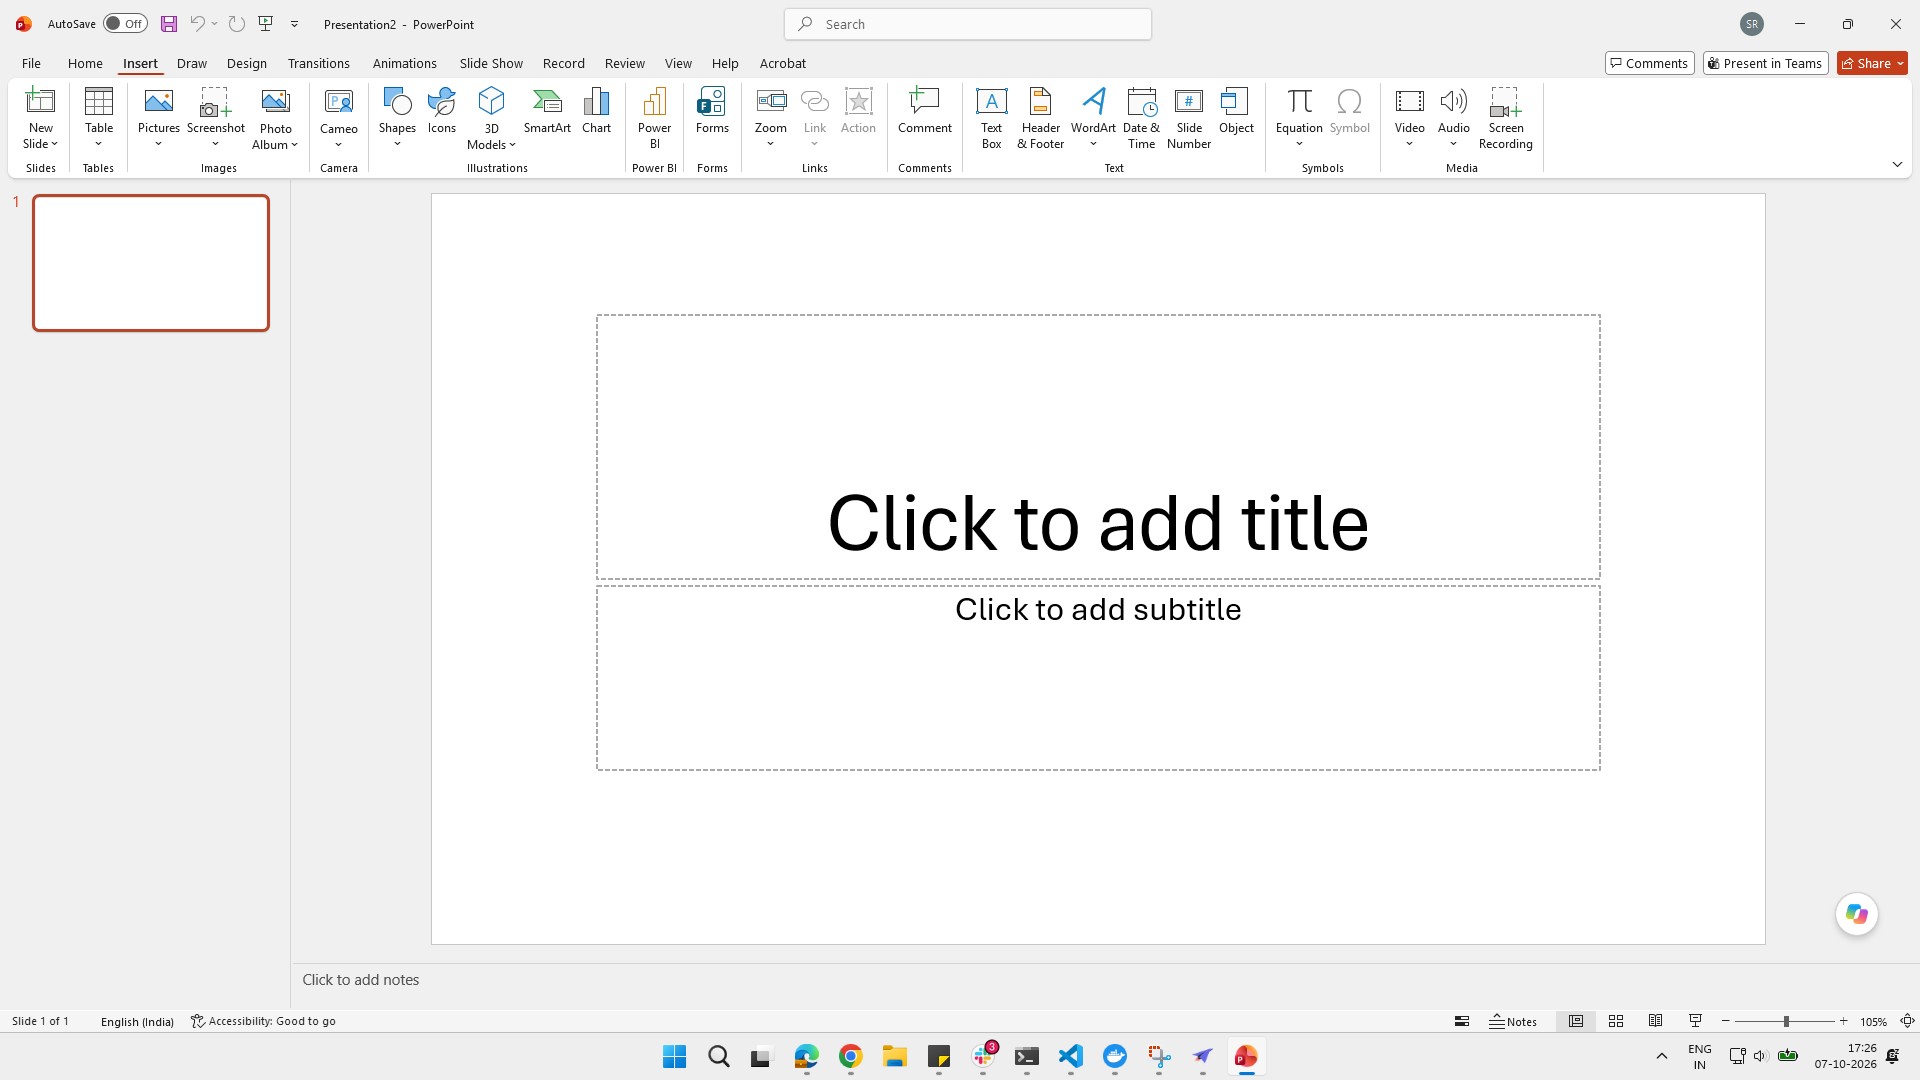Open the WordArt styles dropdown
Image resolution: width=1920 pixels, height=1080 pixels.
[x=1093, y=144]
